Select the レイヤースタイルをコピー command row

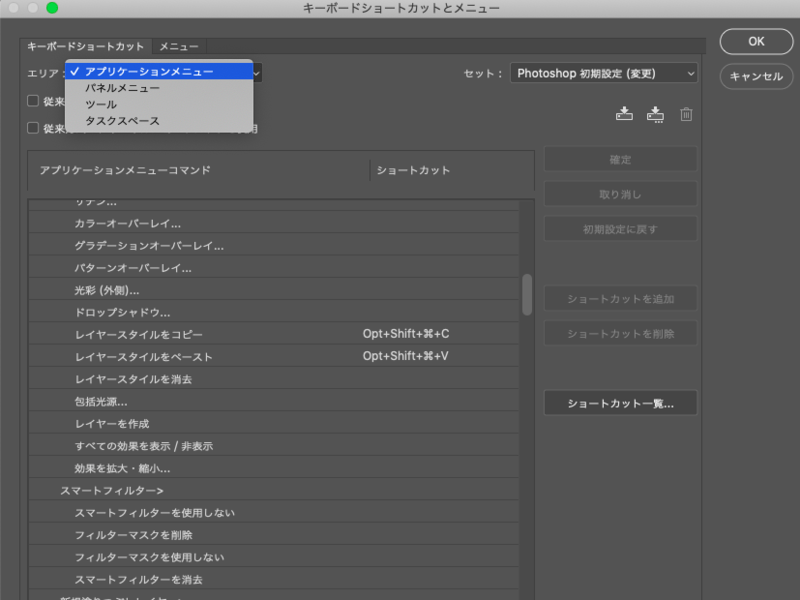144,334
